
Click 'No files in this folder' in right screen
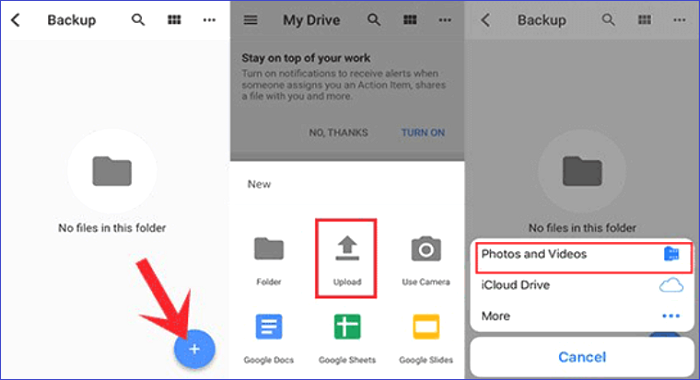click(582, 228)
